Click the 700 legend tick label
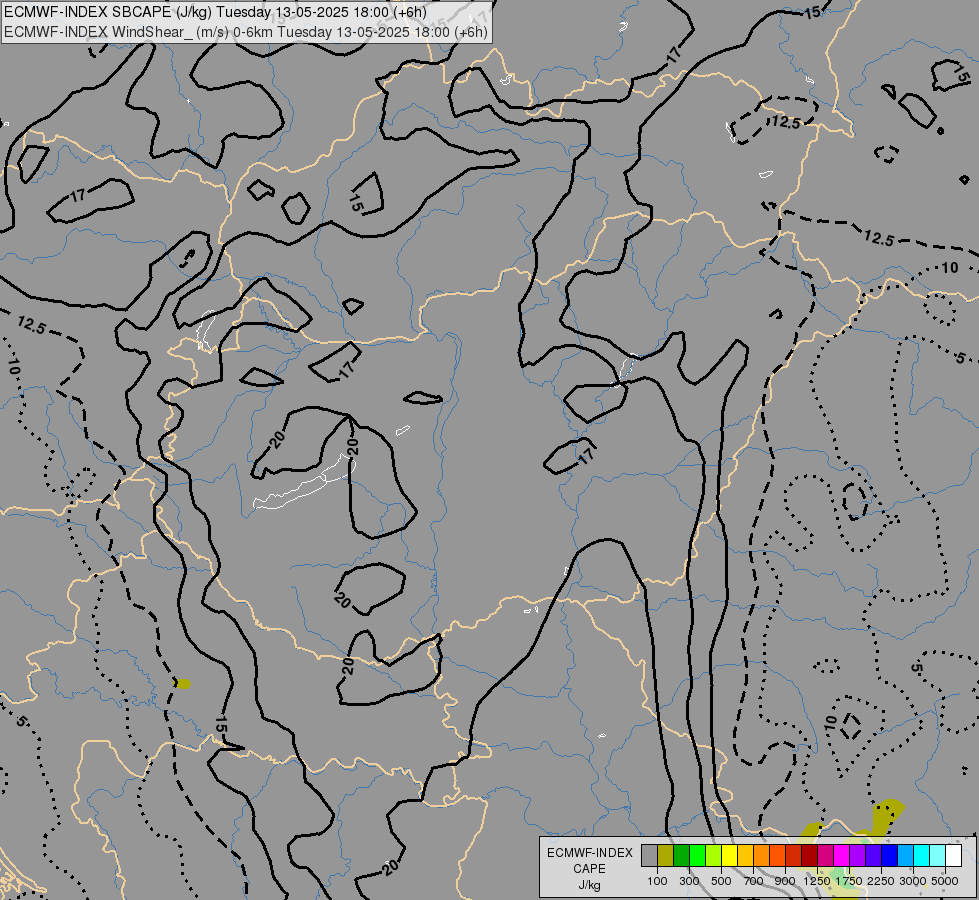The width and height of the screenshot is (979, 900). point(754,881)
